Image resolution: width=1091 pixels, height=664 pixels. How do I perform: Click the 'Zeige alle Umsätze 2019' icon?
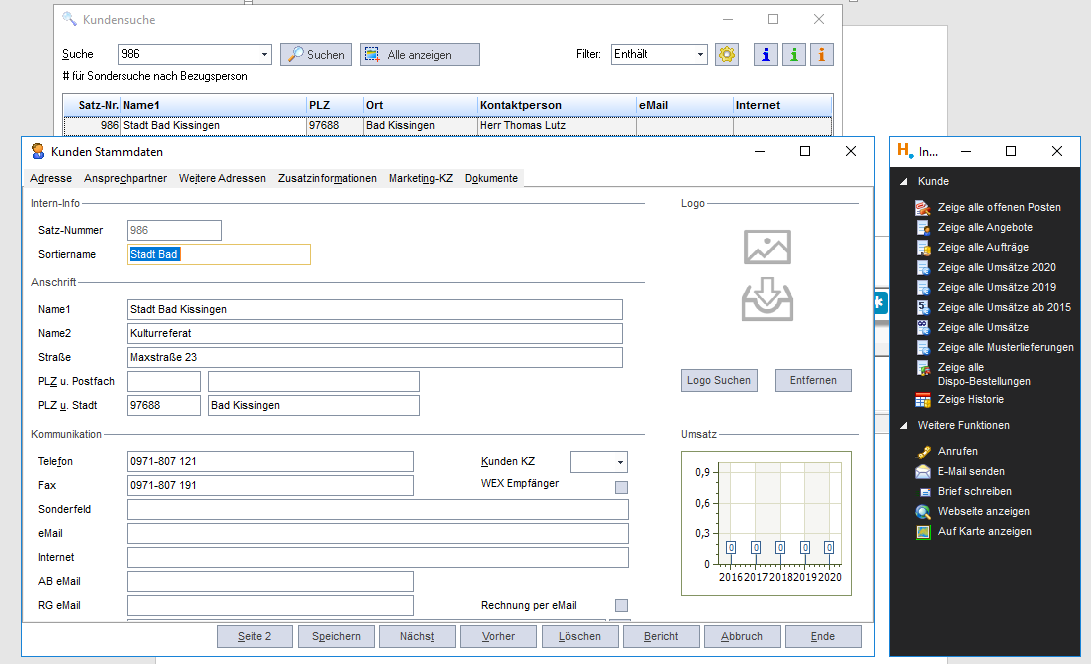coord(923,287)
